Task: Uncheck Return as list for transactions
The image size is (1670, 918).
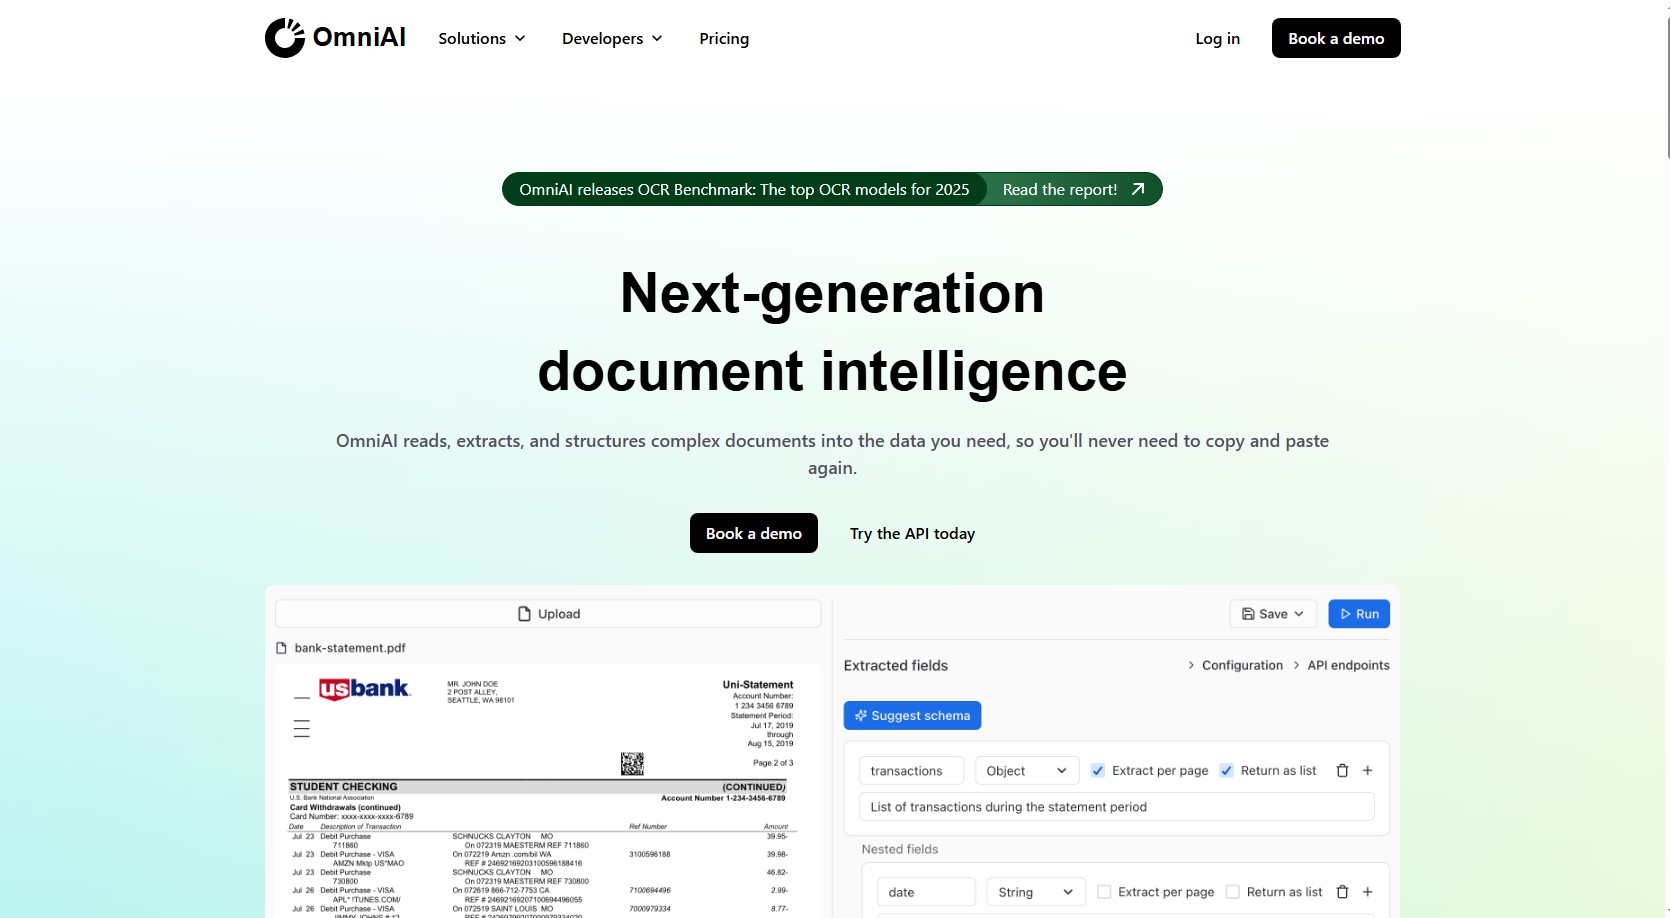Action: pos(1226,770)
